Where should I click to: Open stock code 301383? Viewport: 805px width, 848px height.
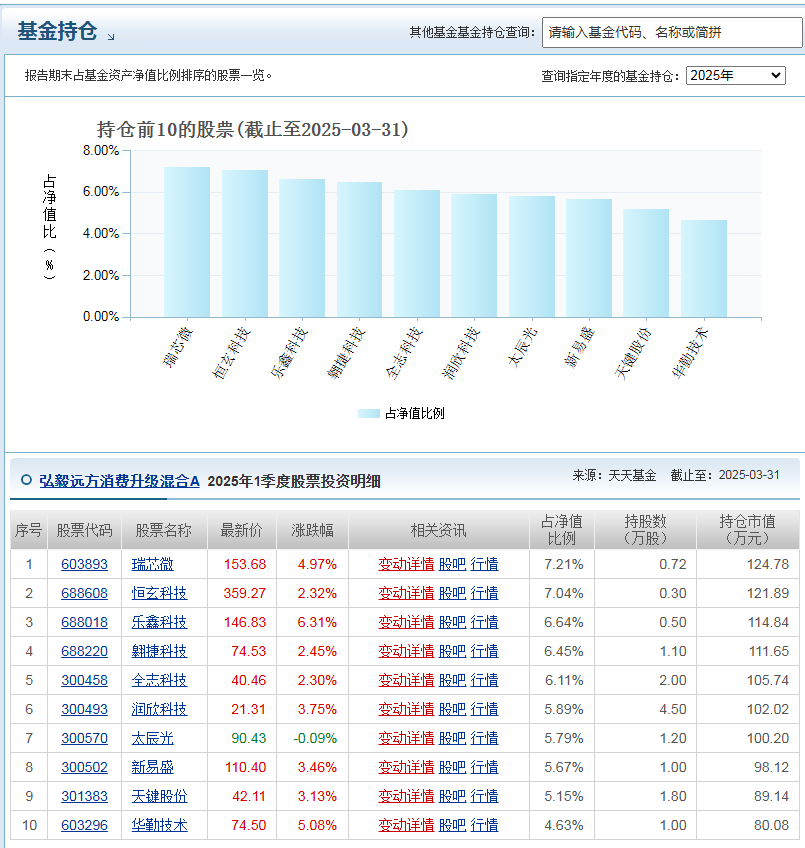click(x=84, y=796)
